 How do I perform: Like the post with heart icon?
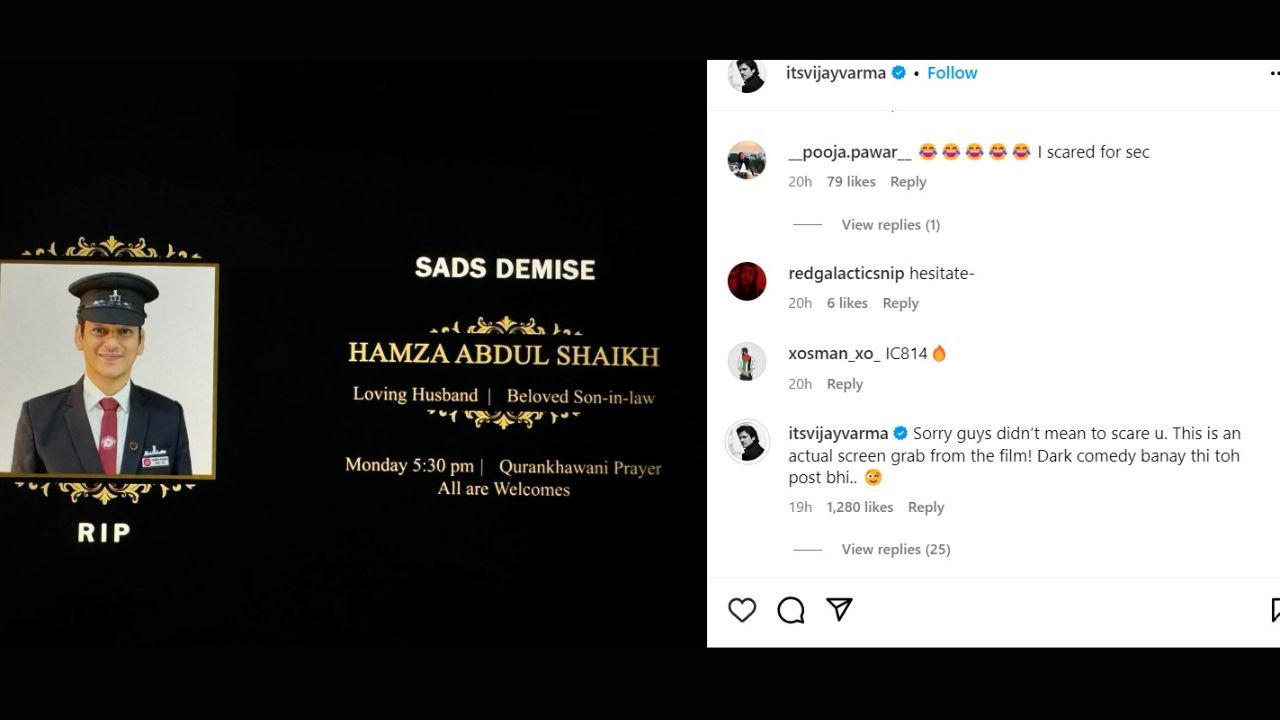click(x=742, y=610)
